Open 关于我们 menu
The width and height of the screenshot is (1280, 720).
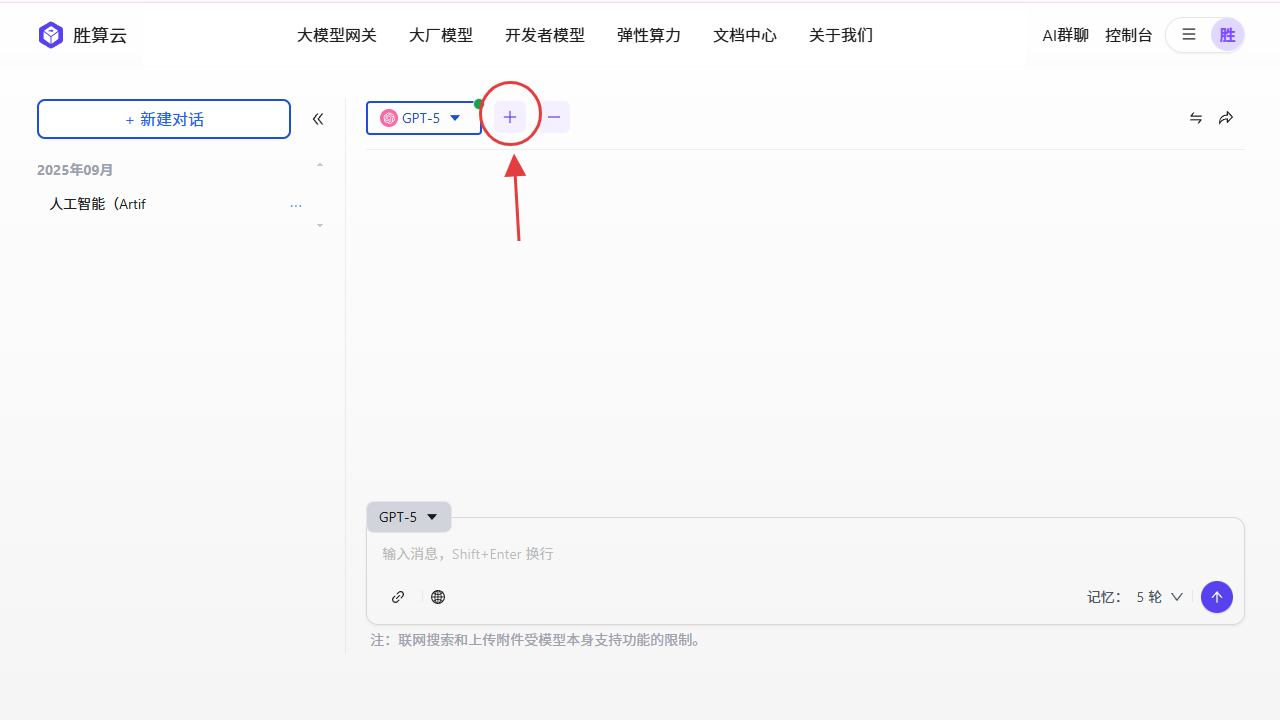tap(841, 35)
